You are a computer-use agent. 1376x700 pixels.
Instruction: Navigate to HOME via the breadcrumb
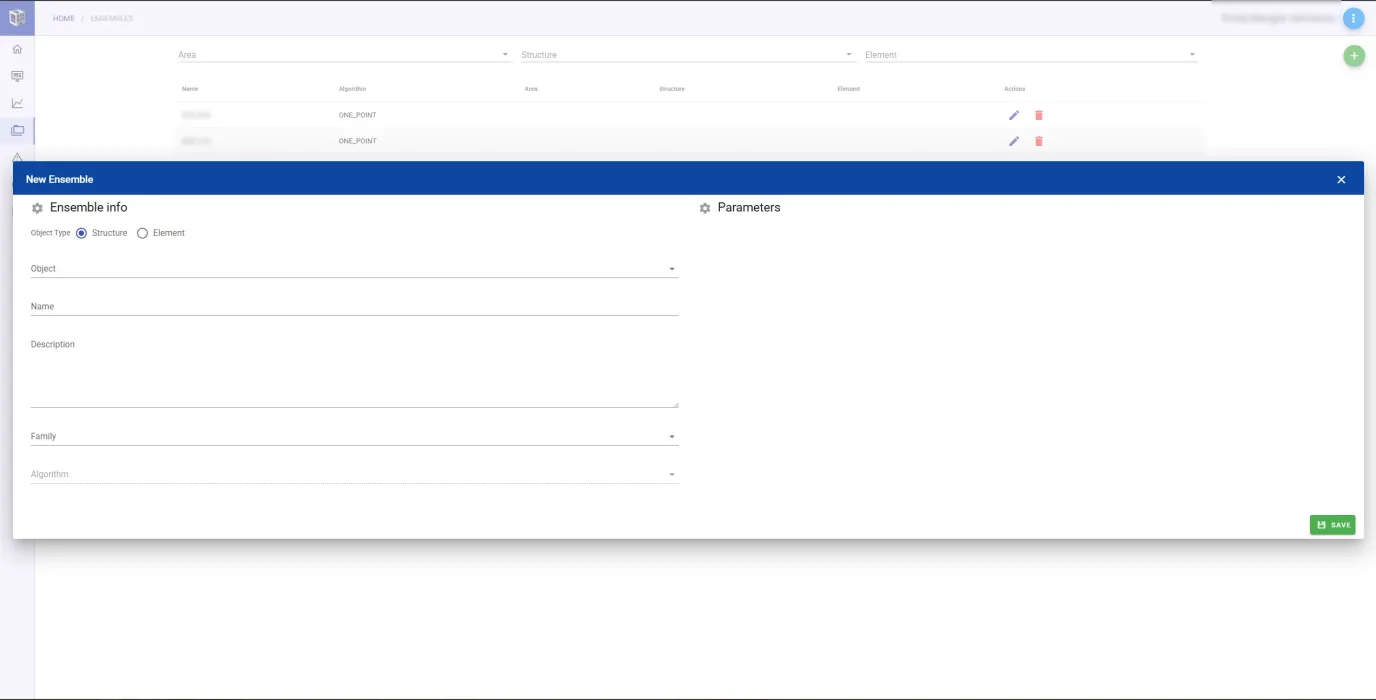(x=63, y=17)
